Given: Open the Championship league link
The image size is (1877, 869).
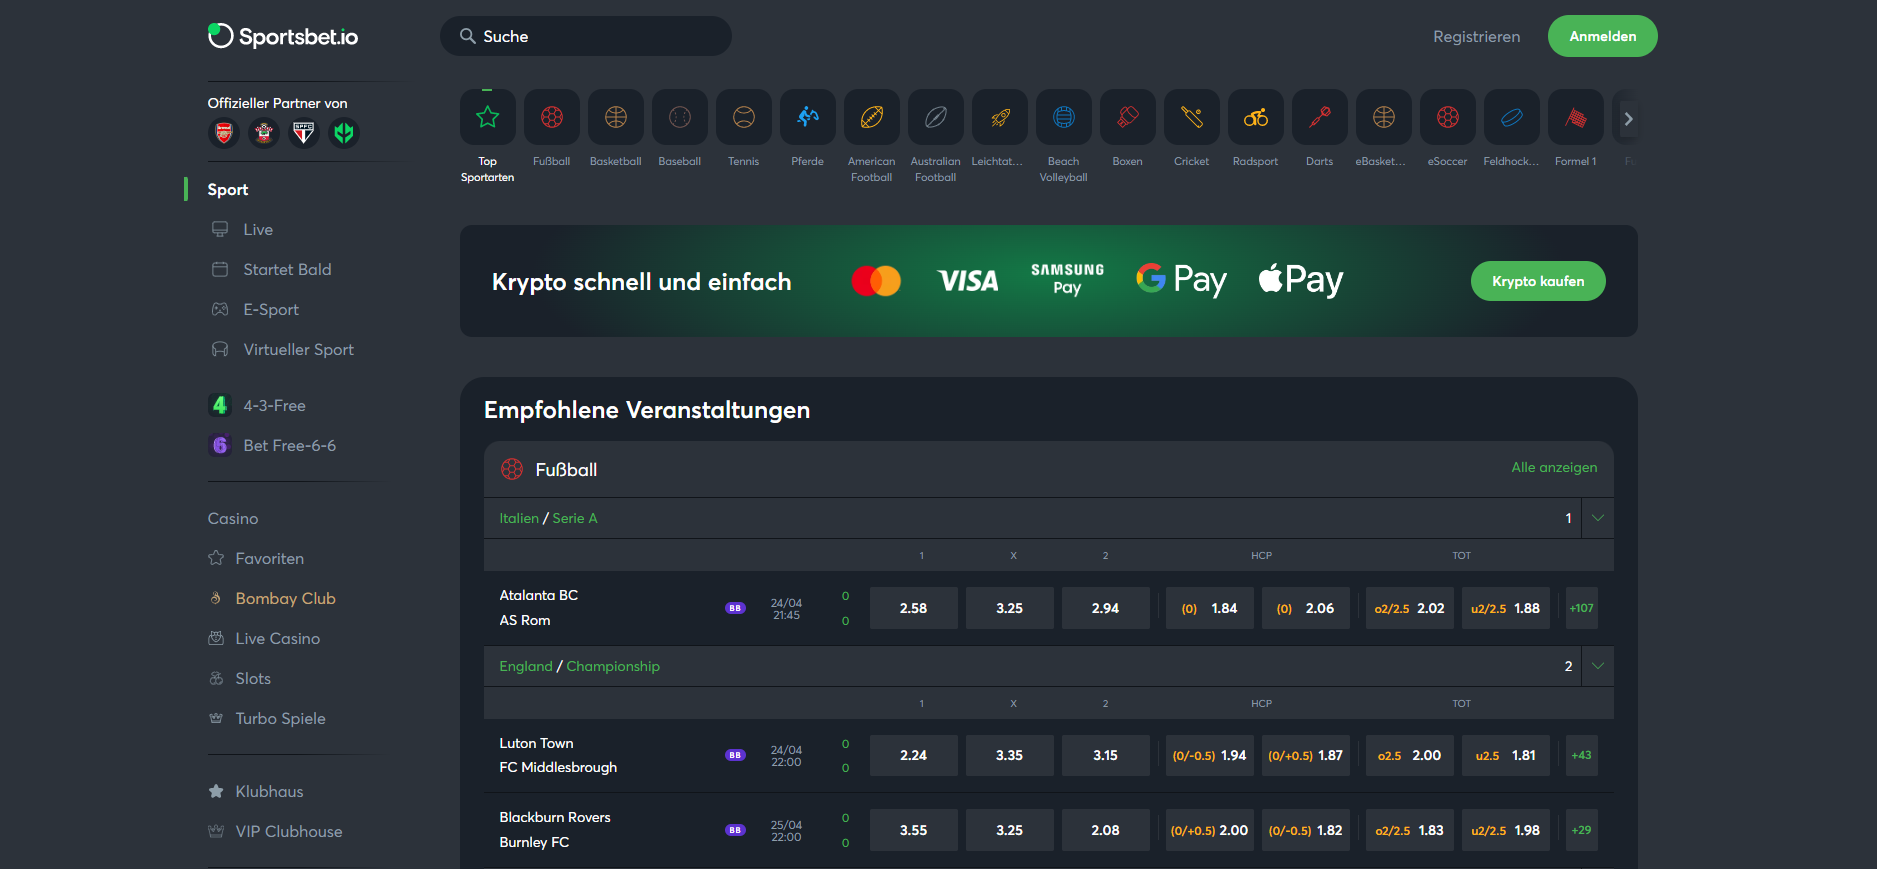Looking at the screenshot, I should pyautogui.click(x=613, y=666).
